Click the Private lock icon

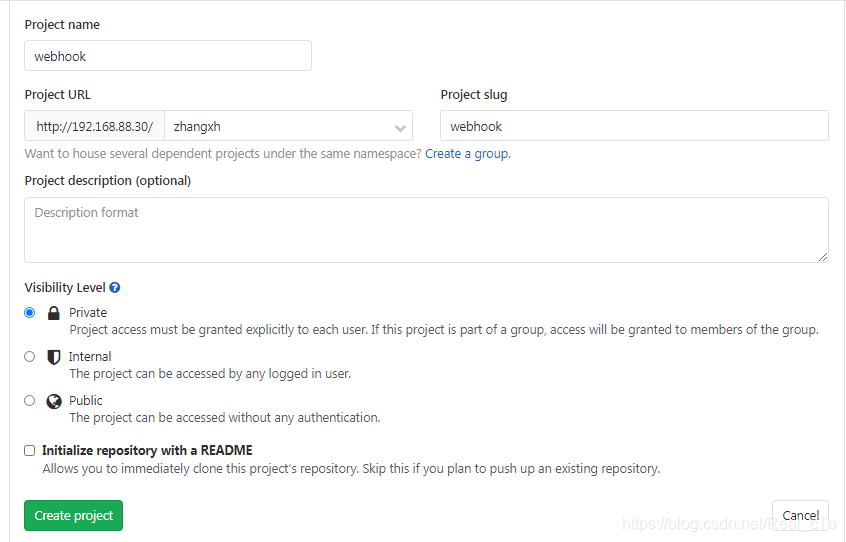point(54,313)
